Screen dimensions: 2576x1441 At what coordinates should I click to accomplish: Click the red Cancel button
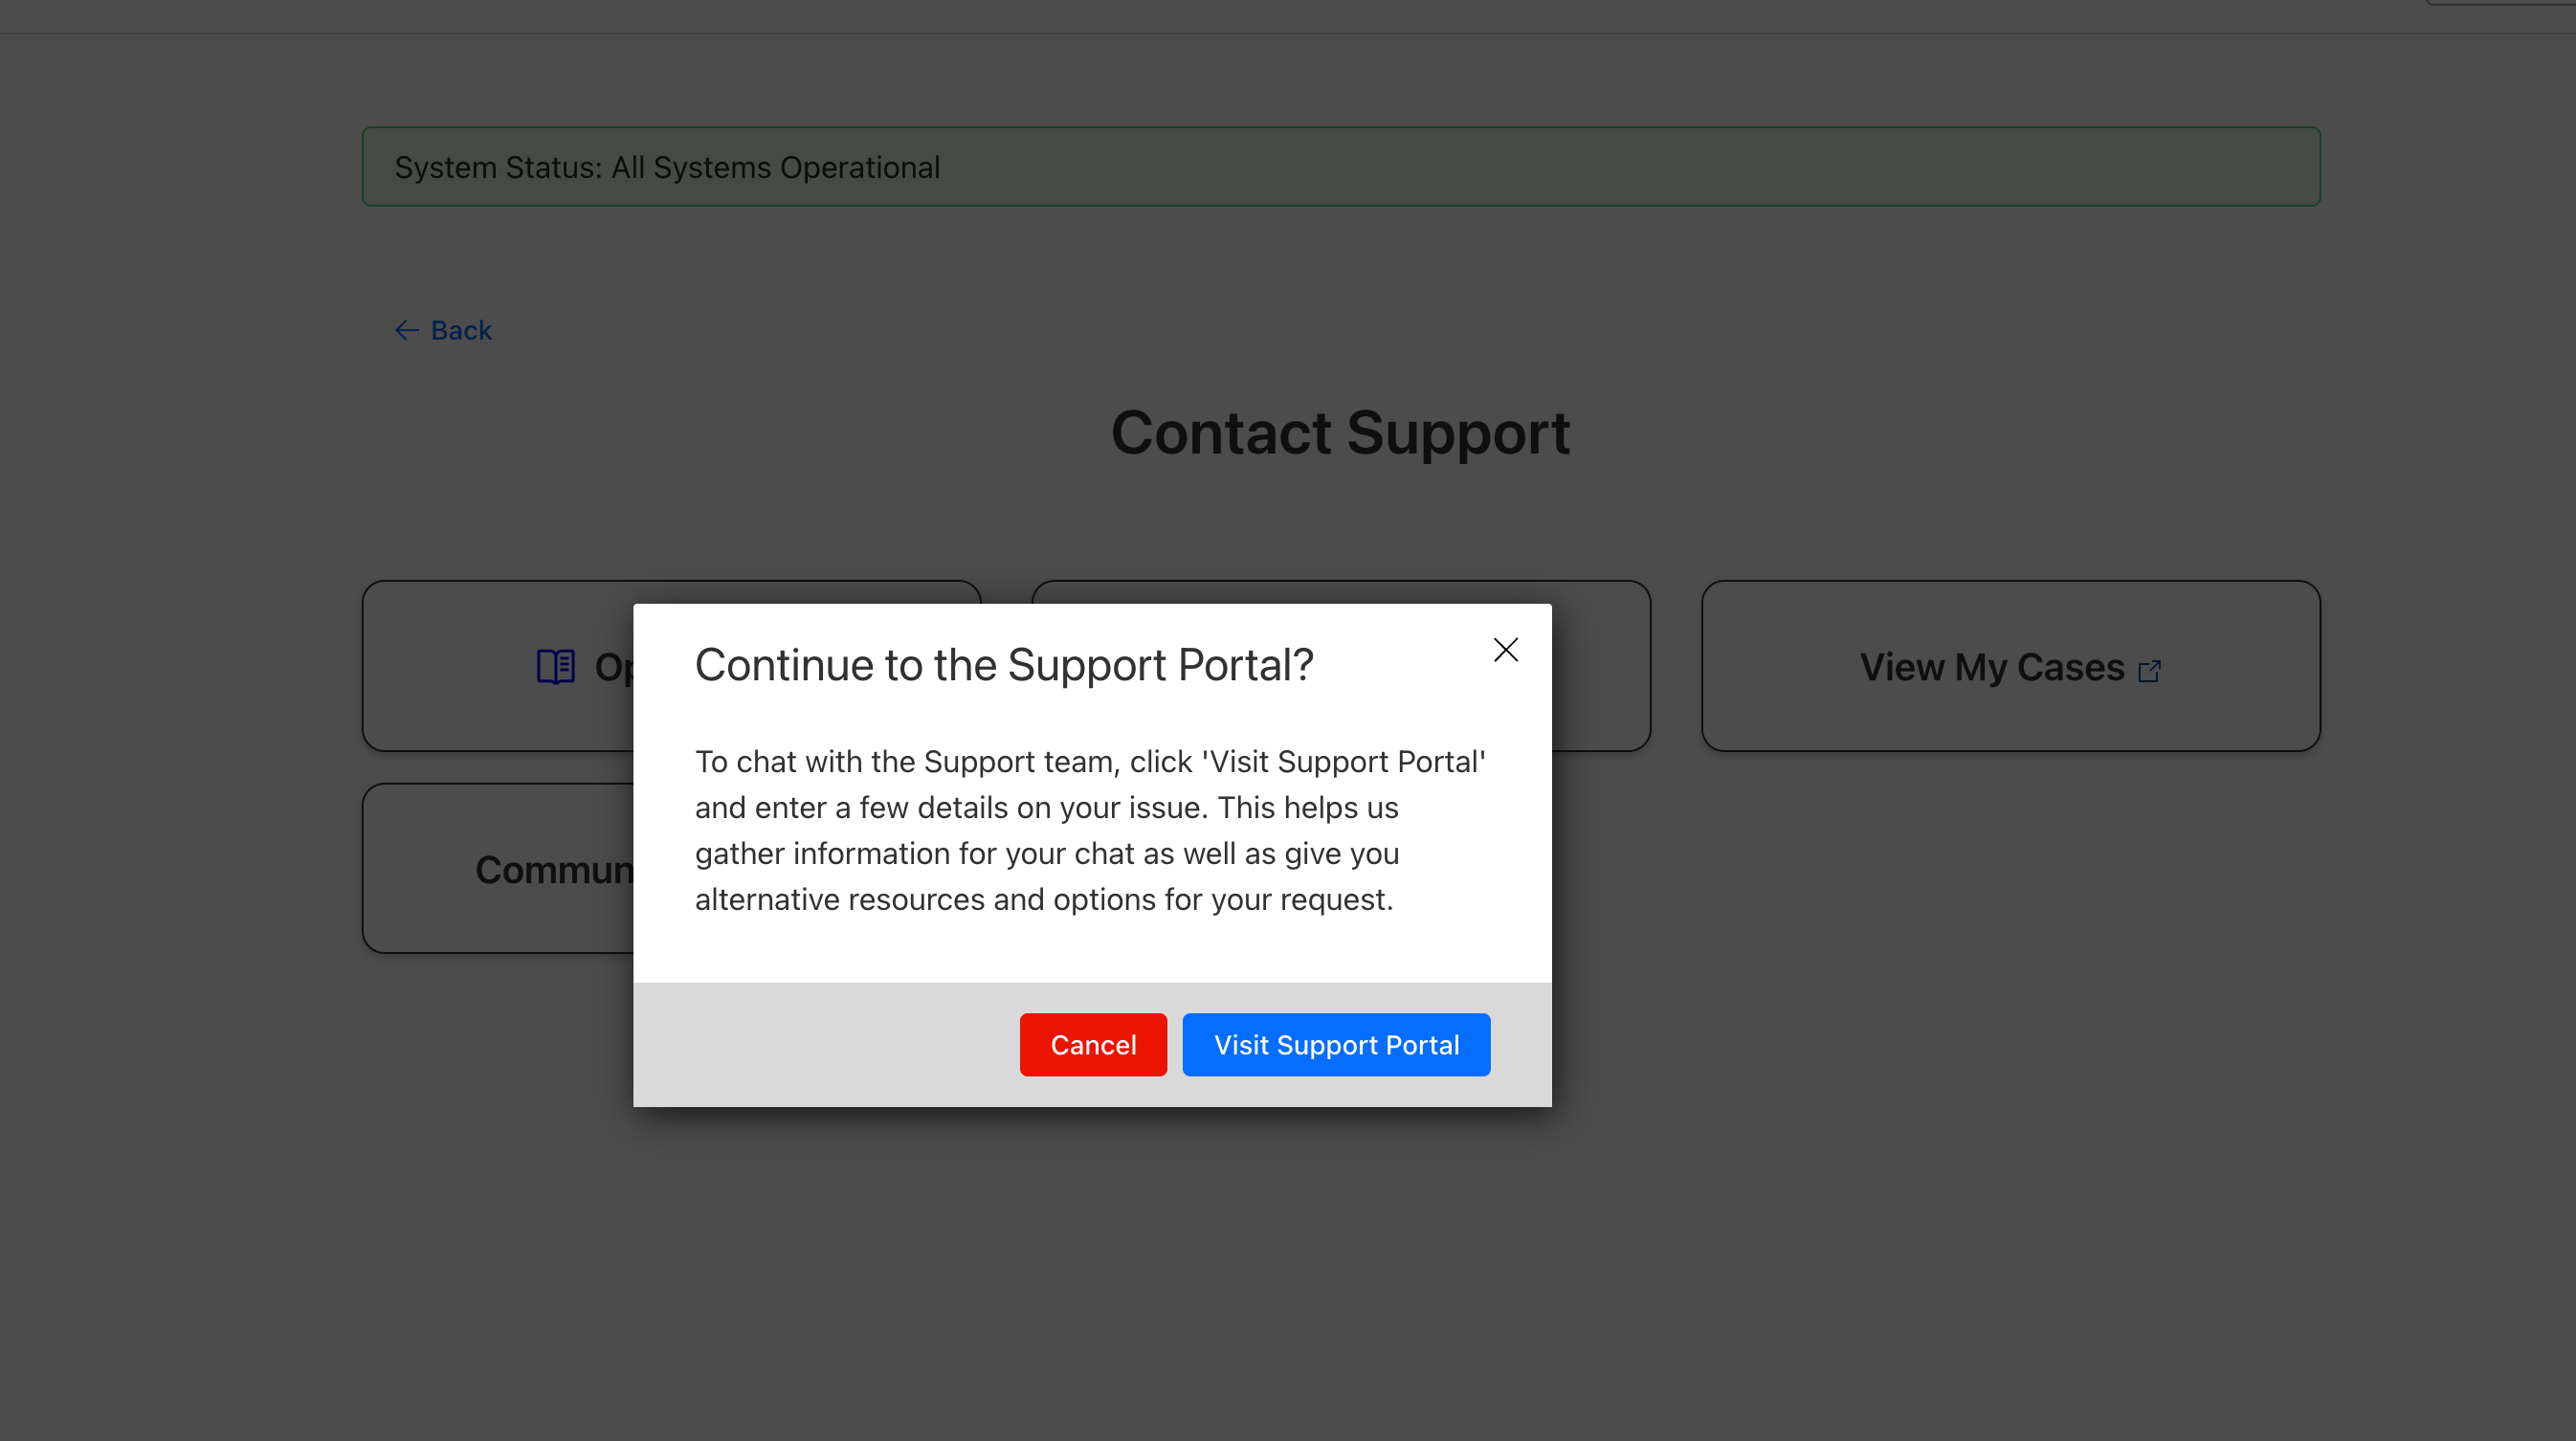pyautogui.click(x=1092, y=1044)
